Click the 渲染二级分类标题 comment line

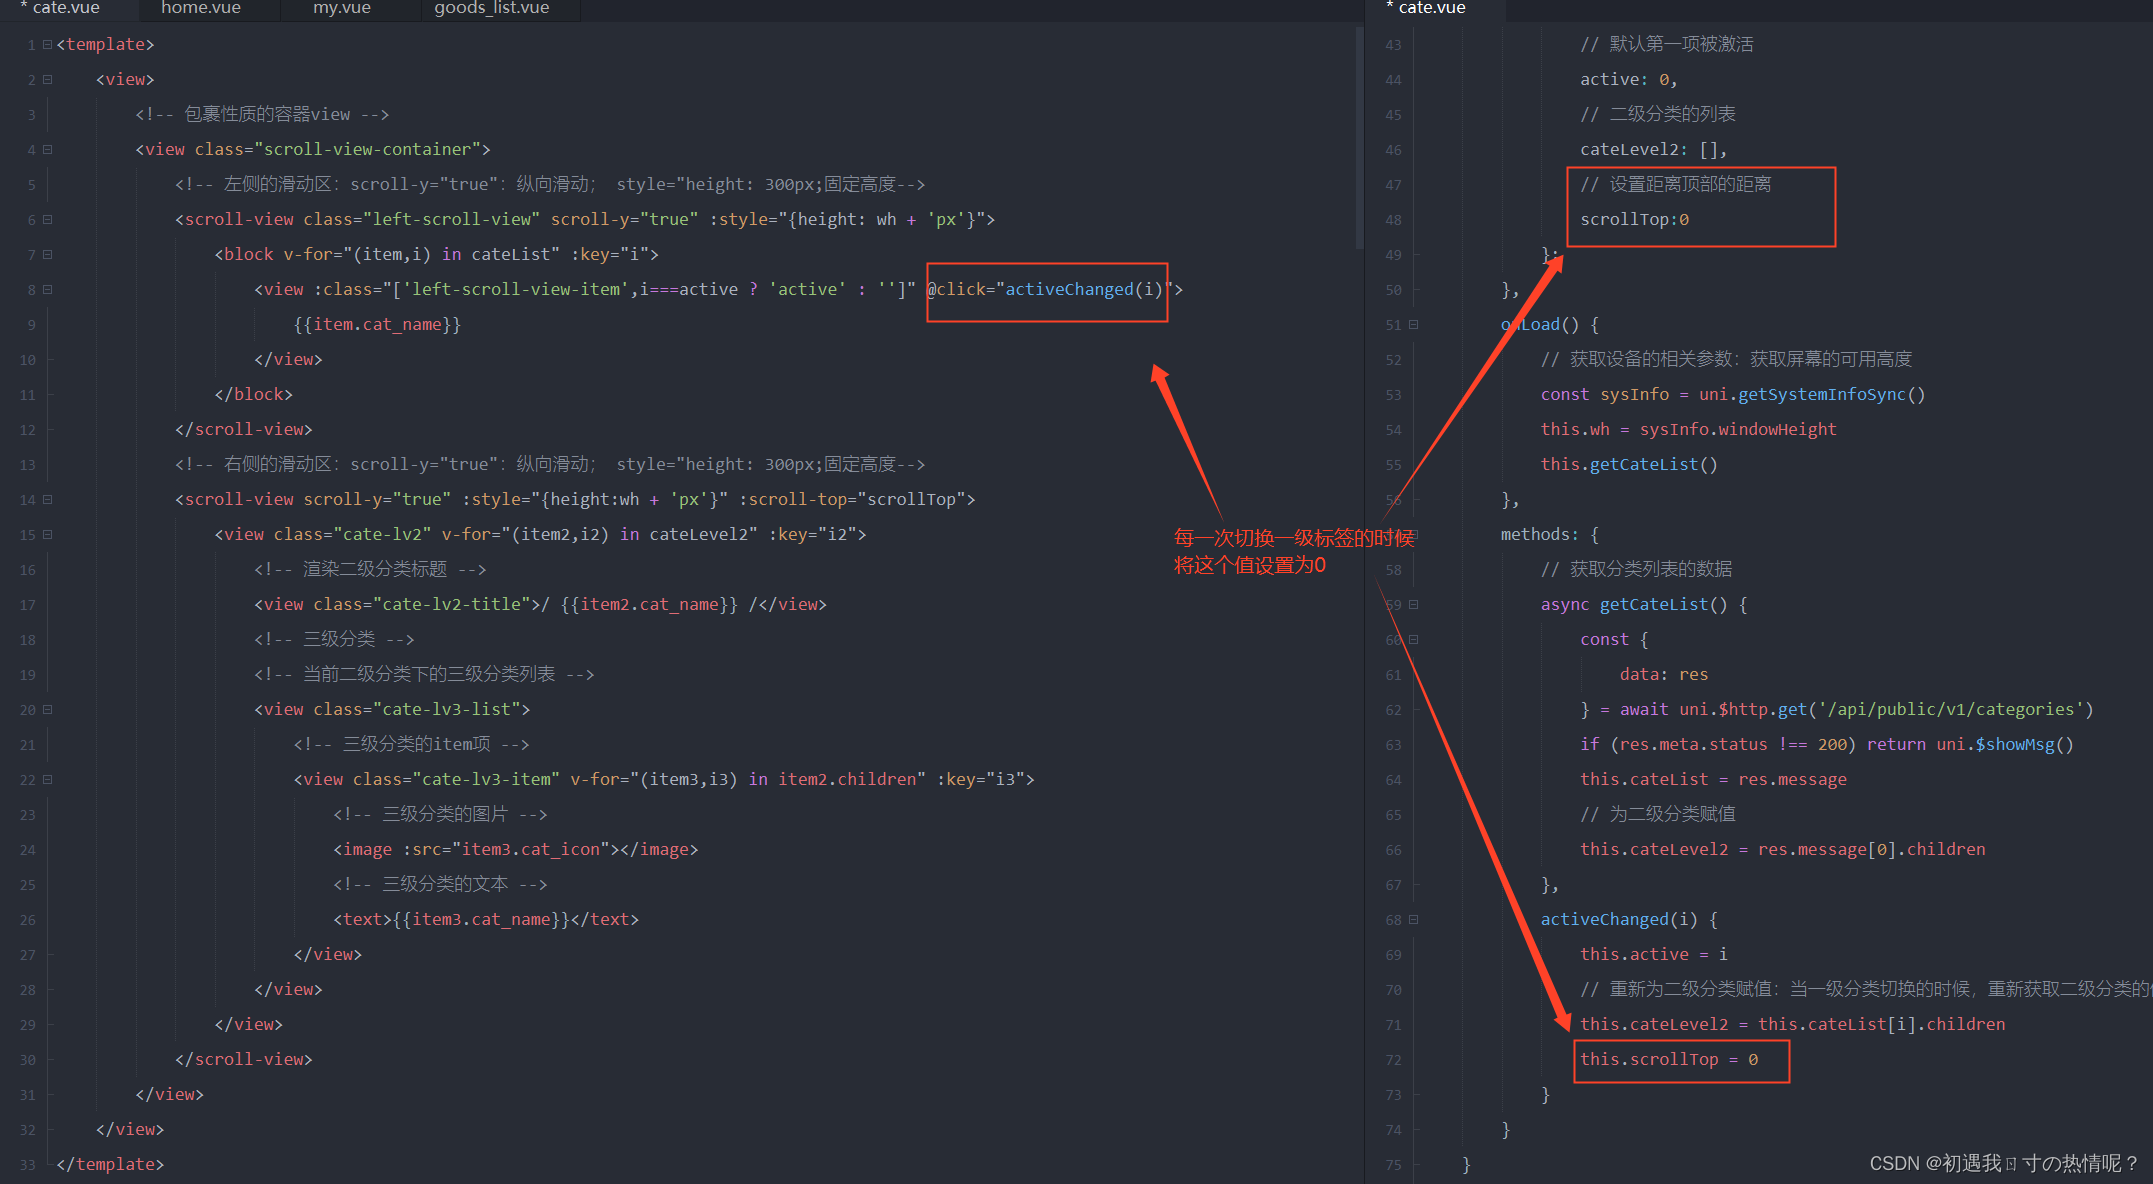tap(370, 570)
